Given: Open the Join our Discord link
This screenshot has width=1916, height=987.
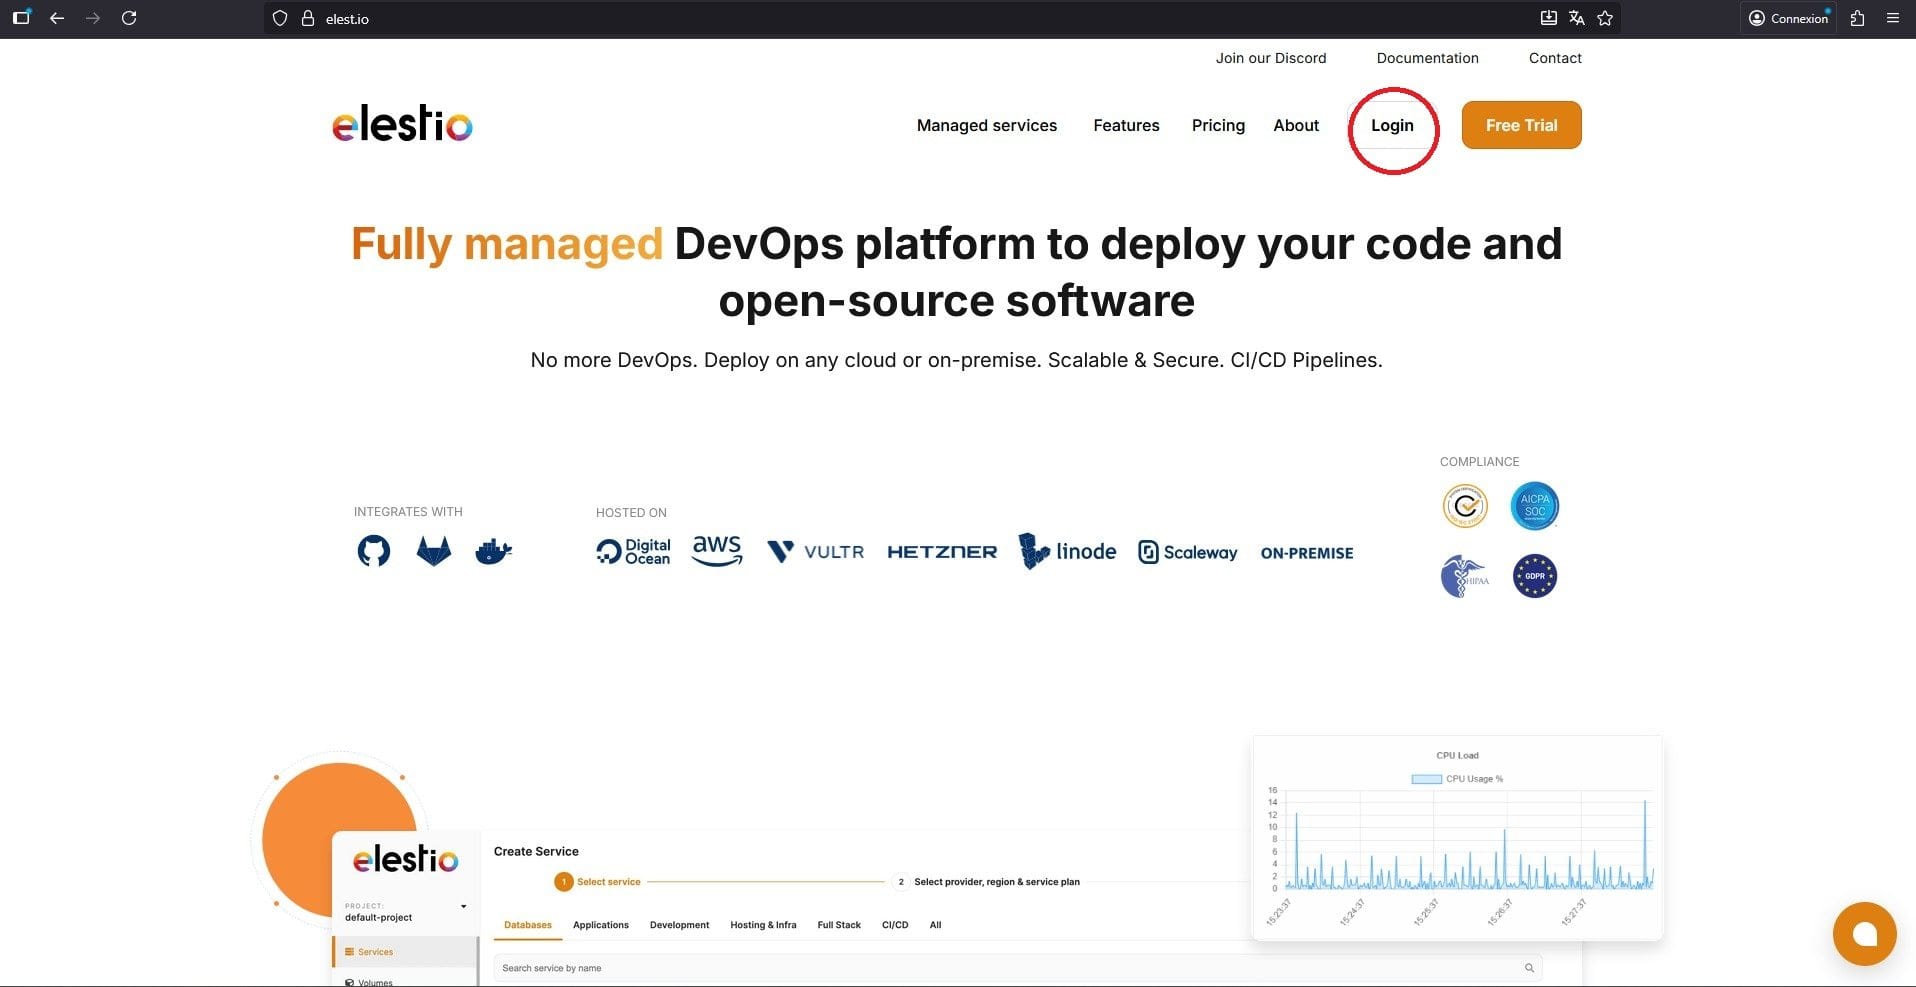Looking at the screenshot, I should pyautogui.click(x=1270, y=58).
